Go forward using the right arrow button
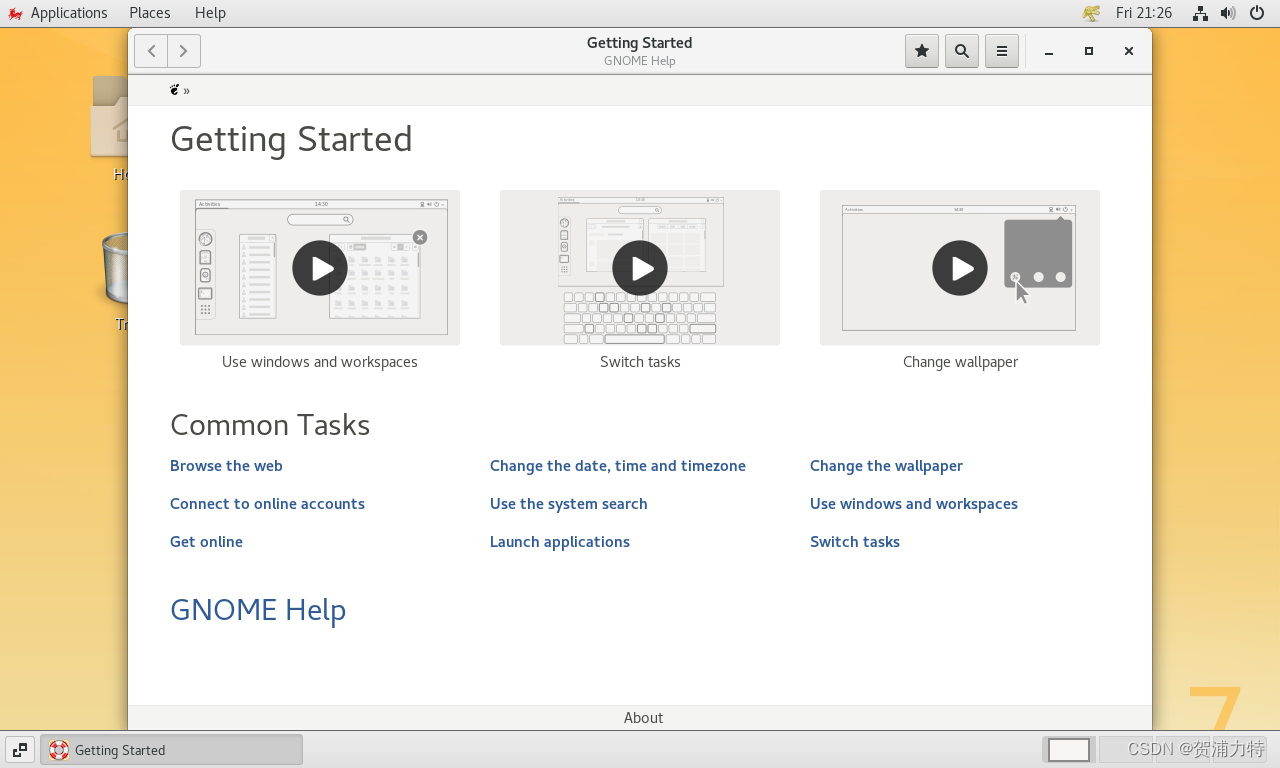 (184, 51)
